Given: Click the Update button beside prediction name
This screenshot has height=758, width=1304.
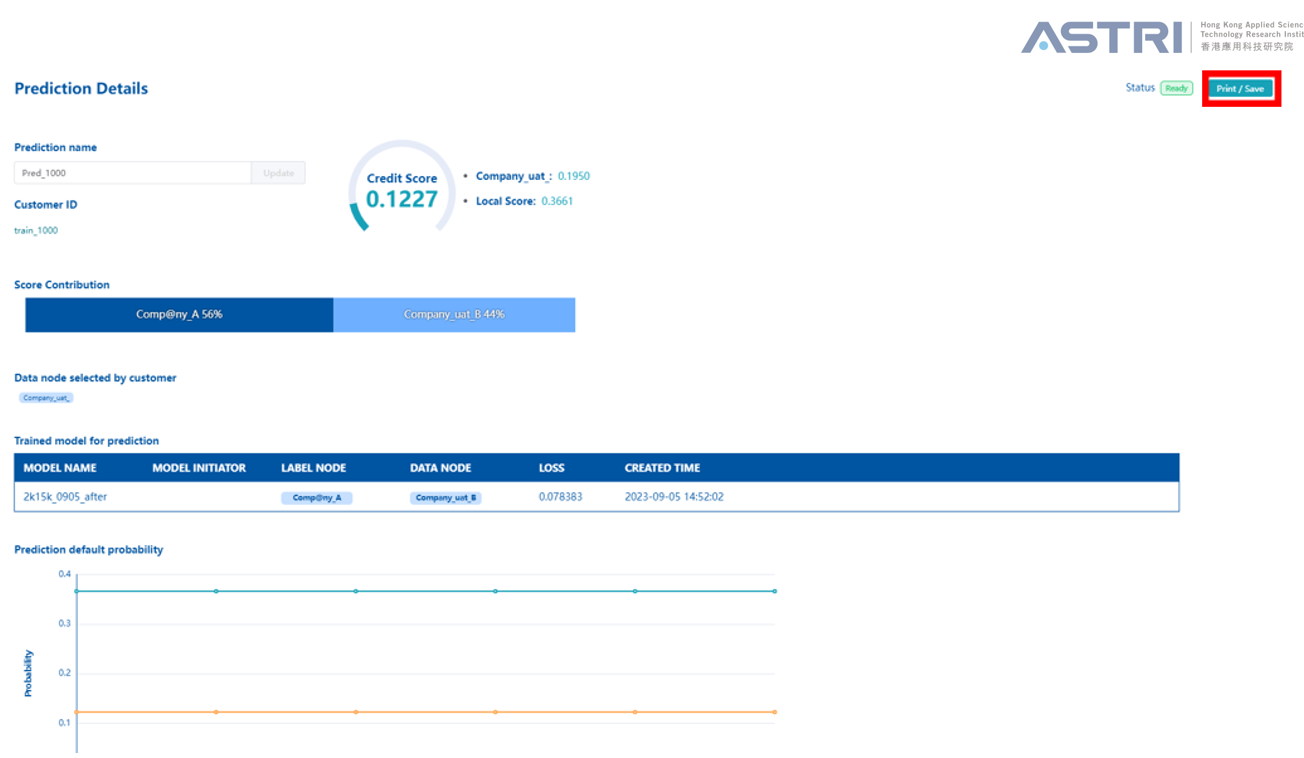Looking at the screenshot, I should click(x=278, y=173).
